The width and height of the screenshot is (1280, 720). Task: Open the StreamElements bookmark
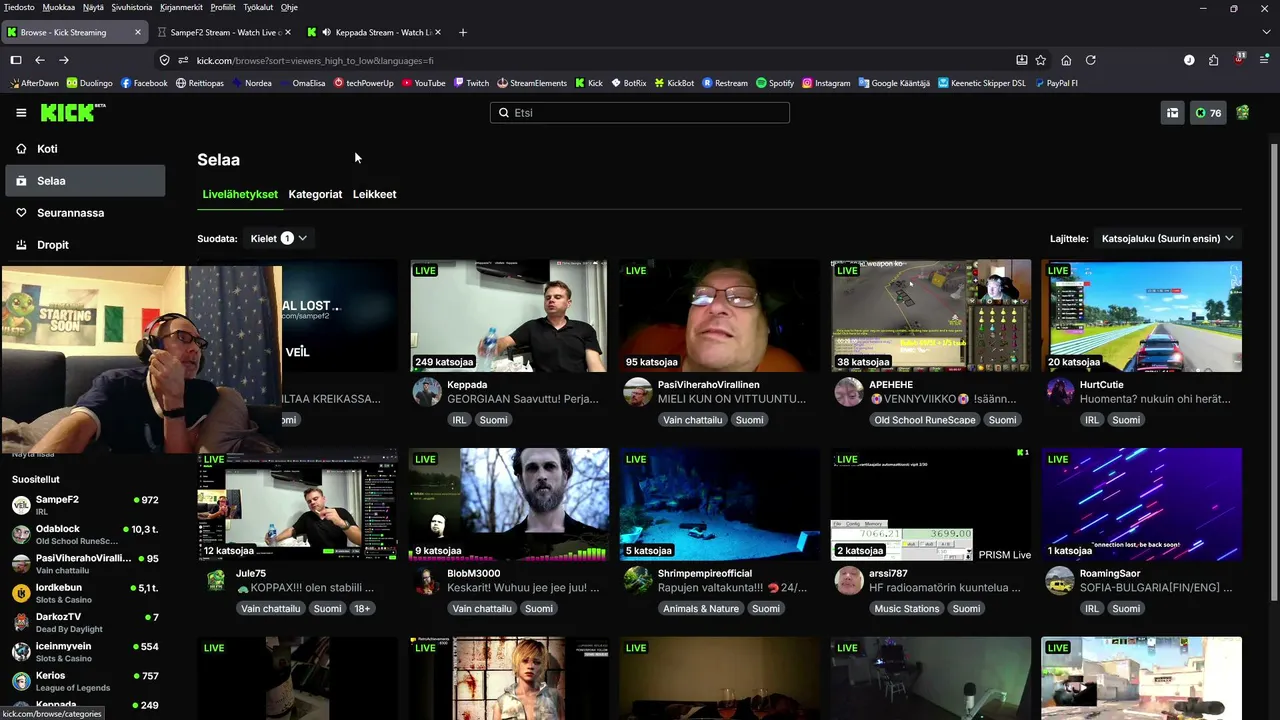coord(531,83)
